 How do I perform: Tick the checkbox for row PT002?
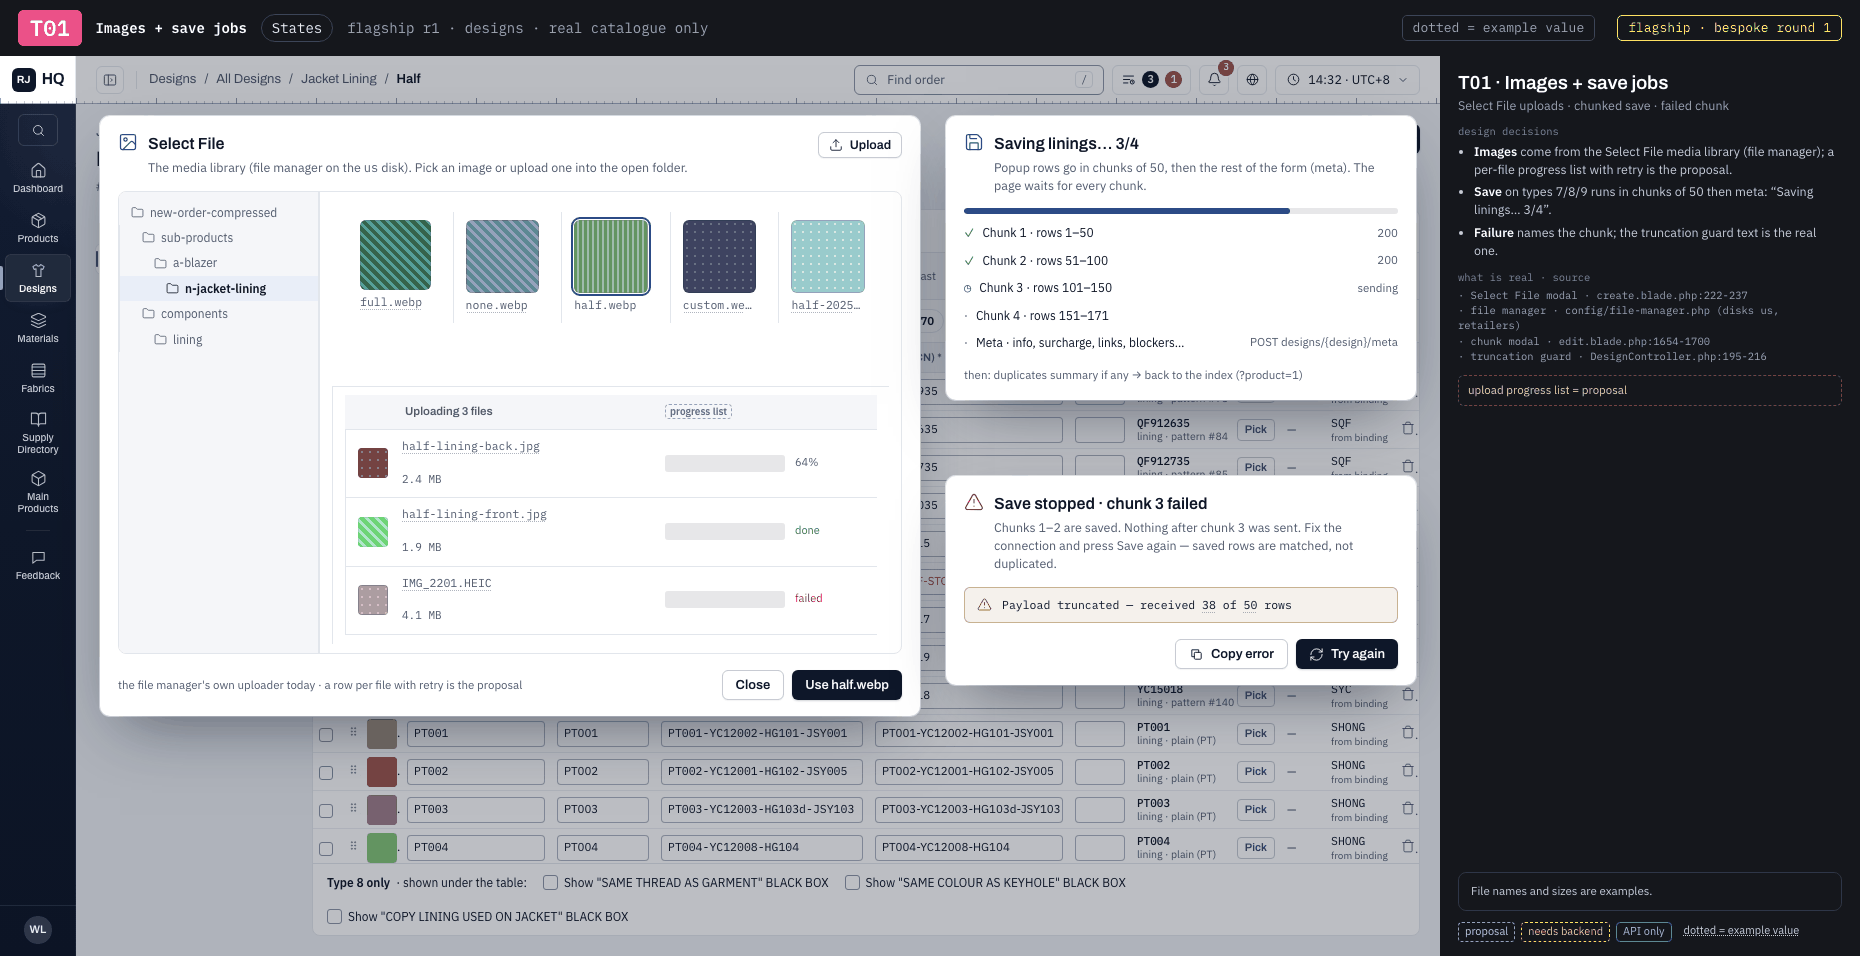click(x=326, y=773)
